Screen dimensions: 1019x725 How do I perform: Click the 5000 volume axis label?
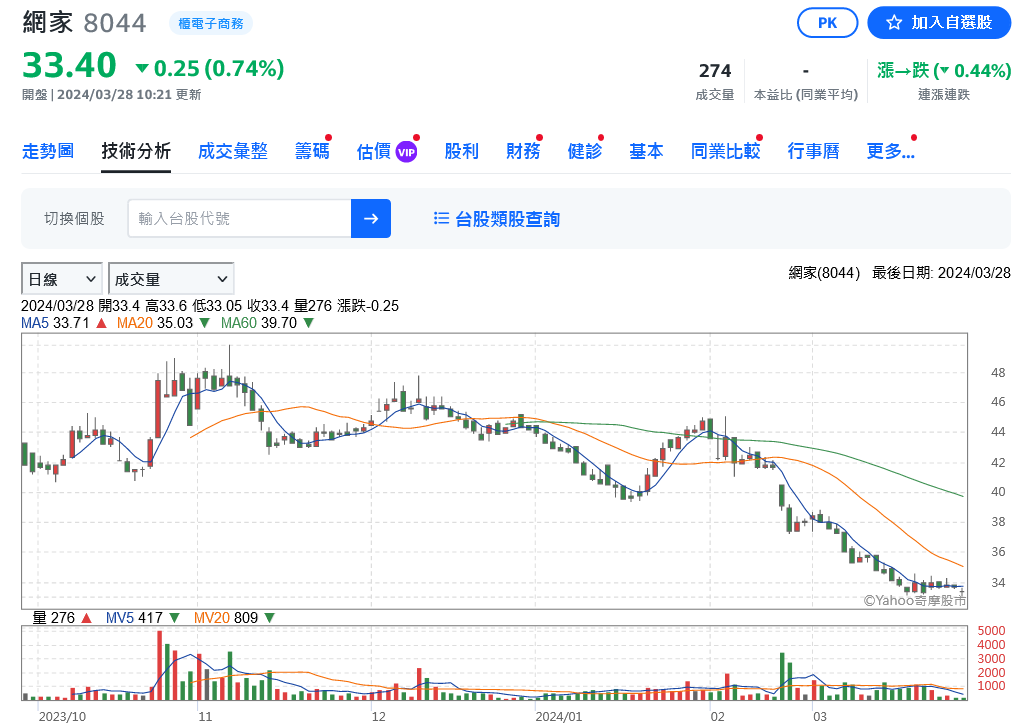tap(992, 631)
